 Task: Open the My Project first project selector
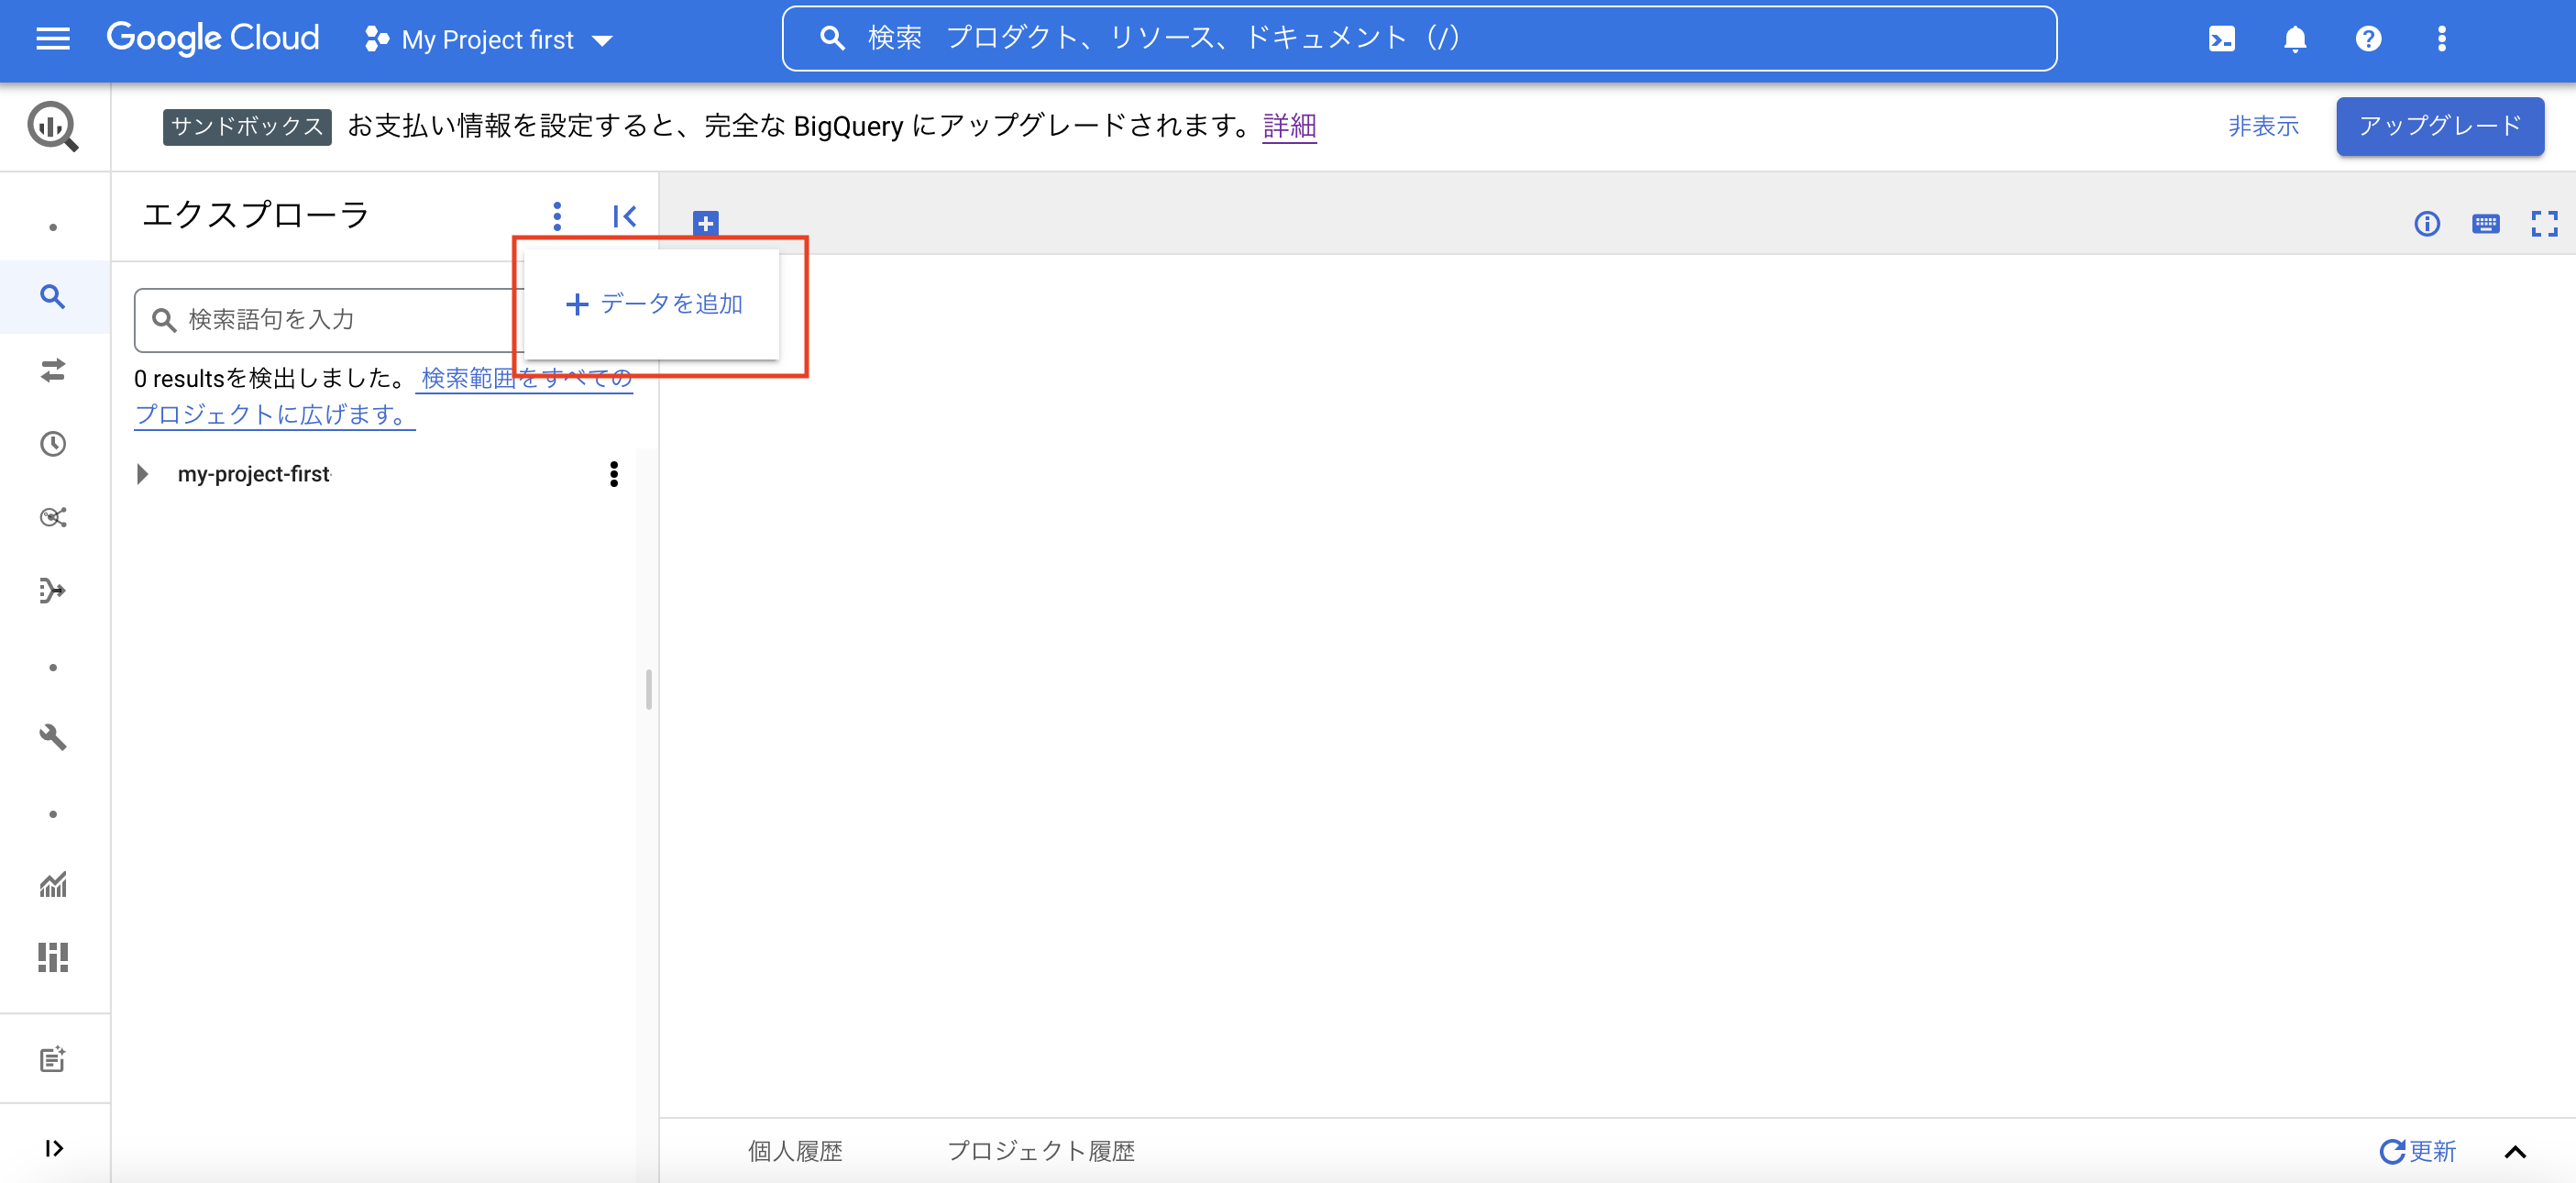(489, 40)
